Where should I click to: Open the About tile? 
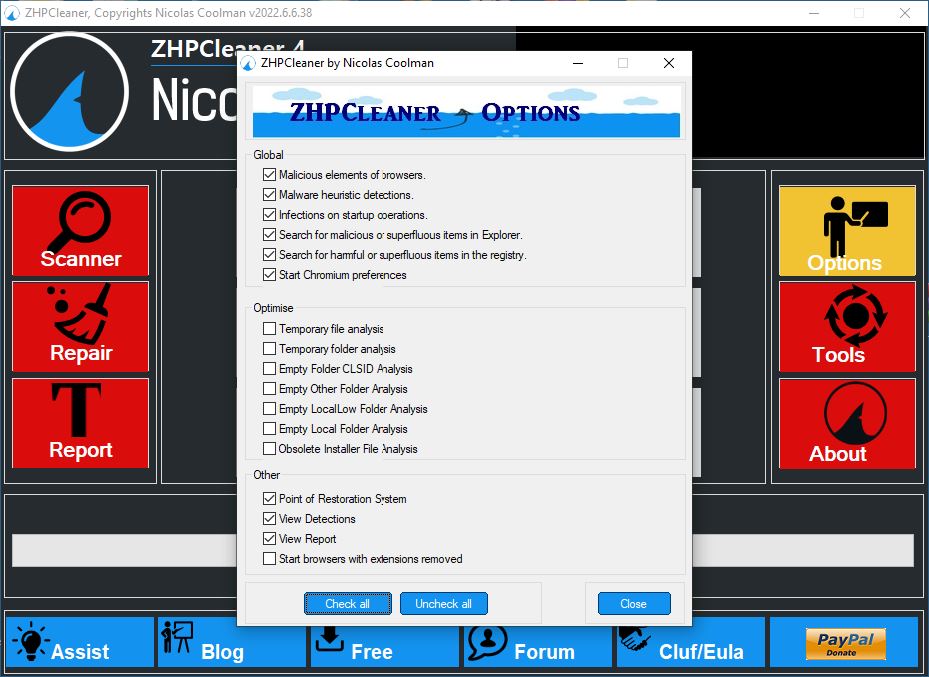[847, 423]
